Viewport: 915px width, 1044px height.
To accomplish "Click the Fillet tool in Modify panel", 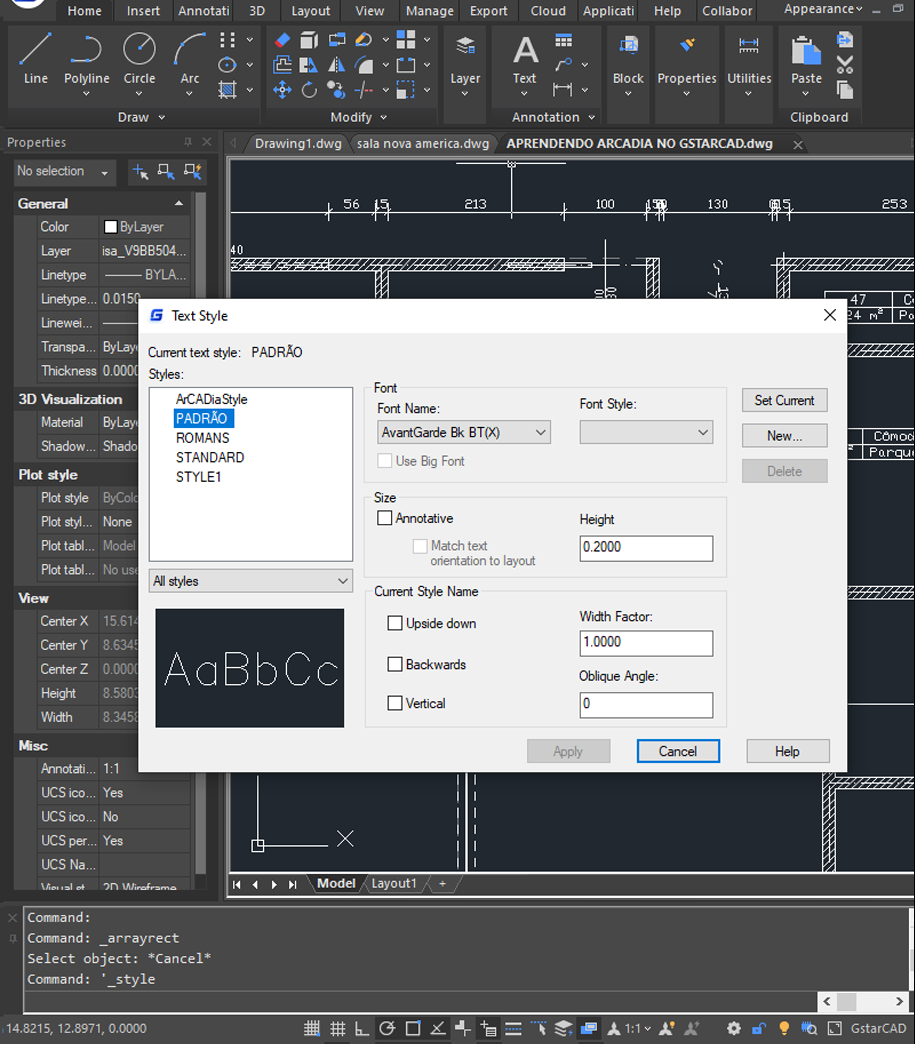I will (364, 65).
